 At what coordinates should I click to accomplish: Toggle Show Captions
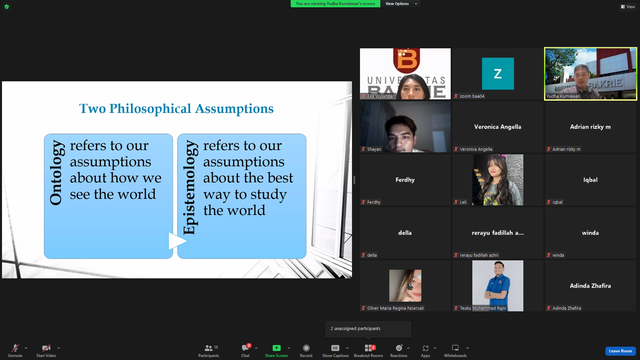[x=335, y=350]
